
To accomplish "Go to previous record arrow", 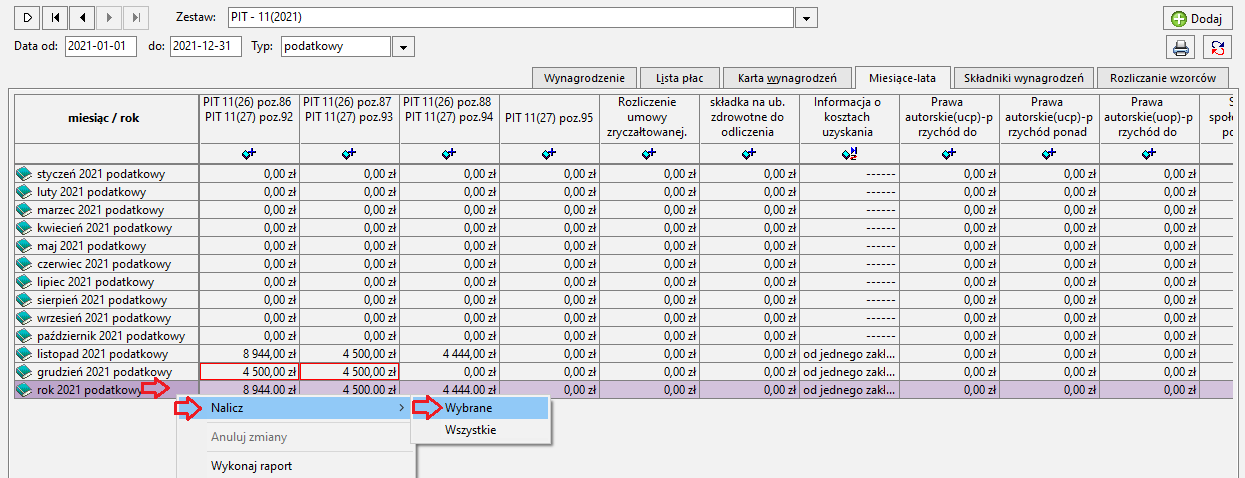I will click(81, 17).
